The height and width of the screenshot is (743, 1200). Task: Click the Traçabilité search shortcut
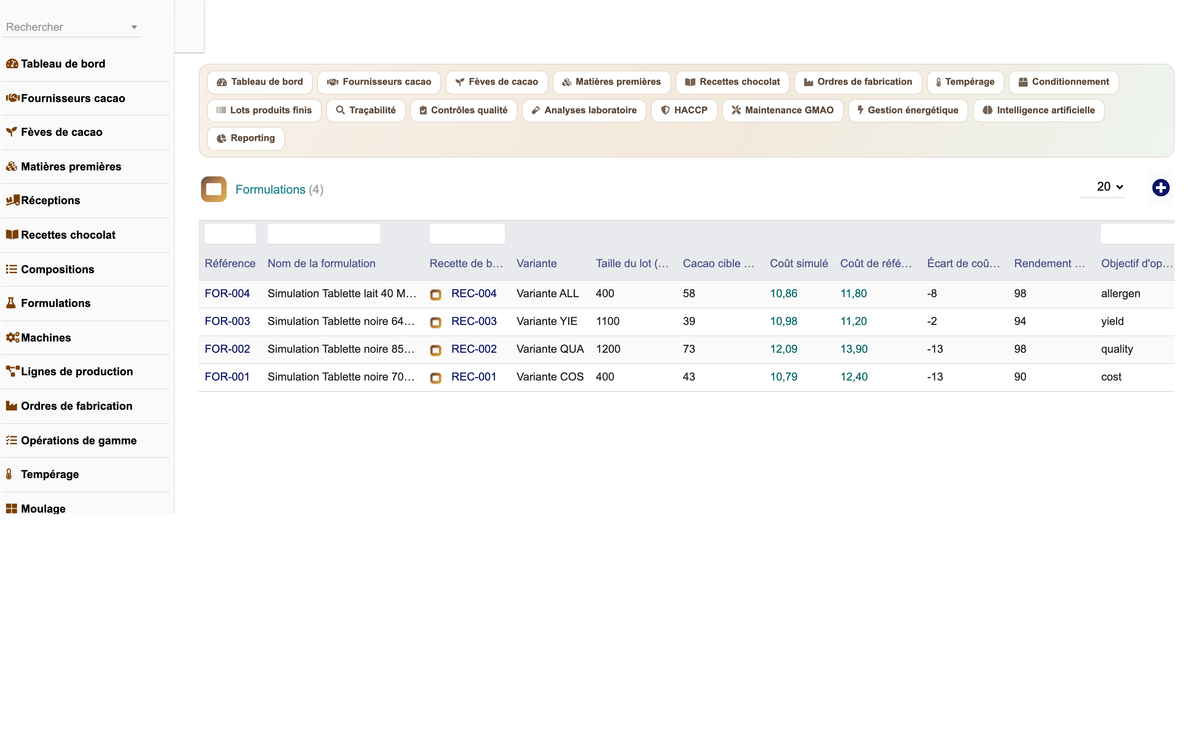coord(366,110)
